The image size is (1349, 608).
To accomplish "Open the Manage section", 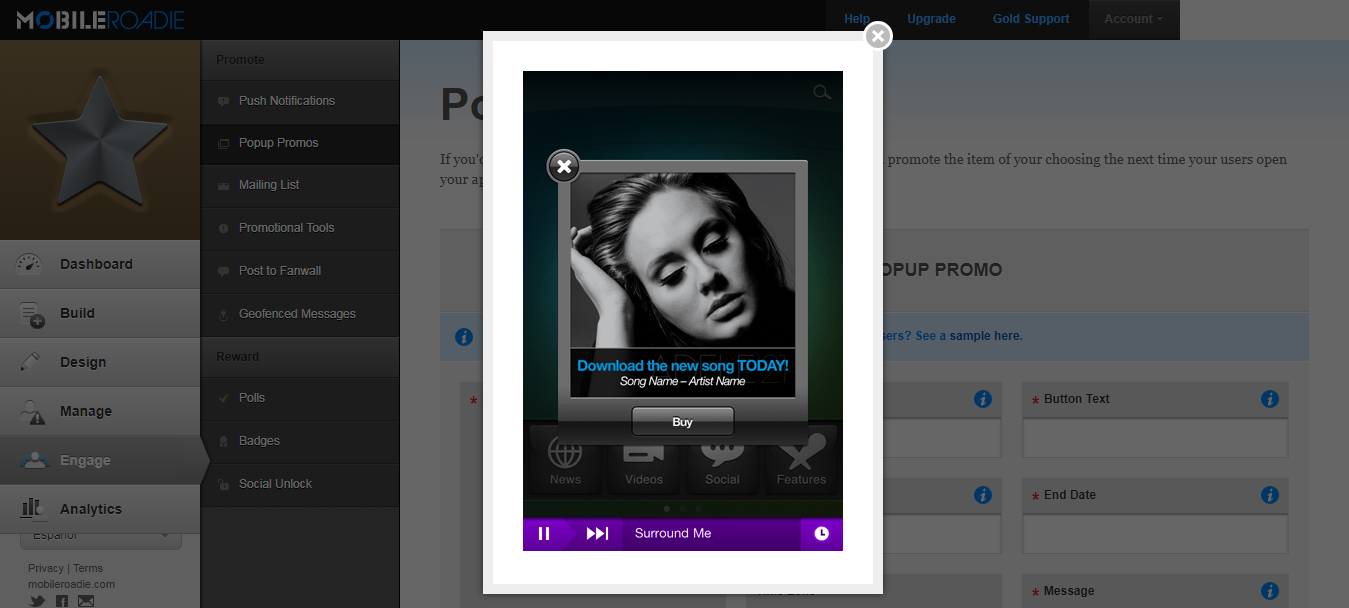I will pyautogui.click(x=100, y=411).
